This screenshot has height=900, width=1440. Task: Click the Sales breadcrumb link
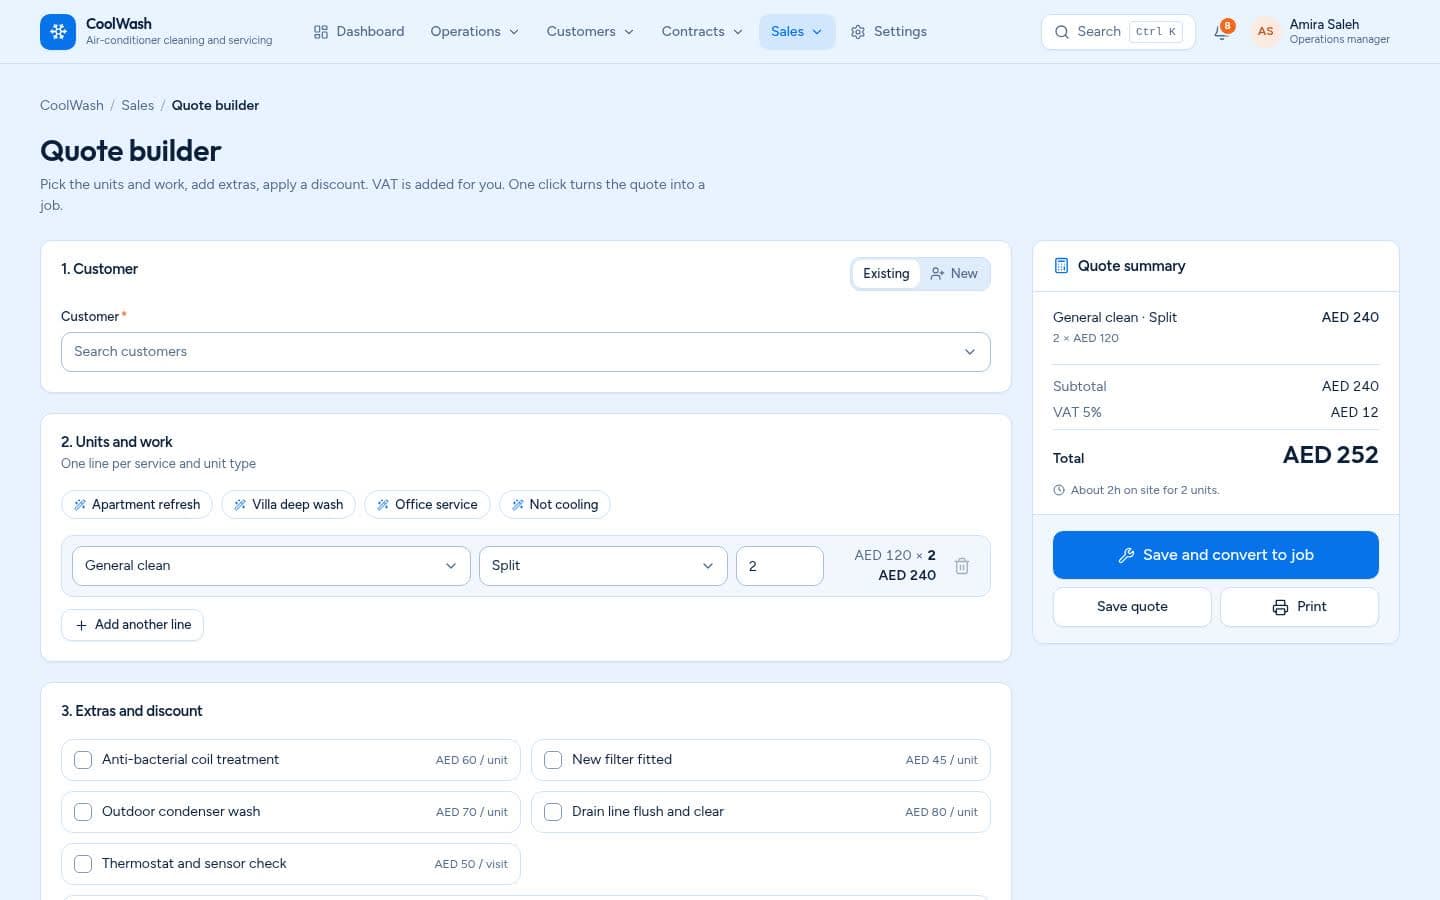pos(138,106)
